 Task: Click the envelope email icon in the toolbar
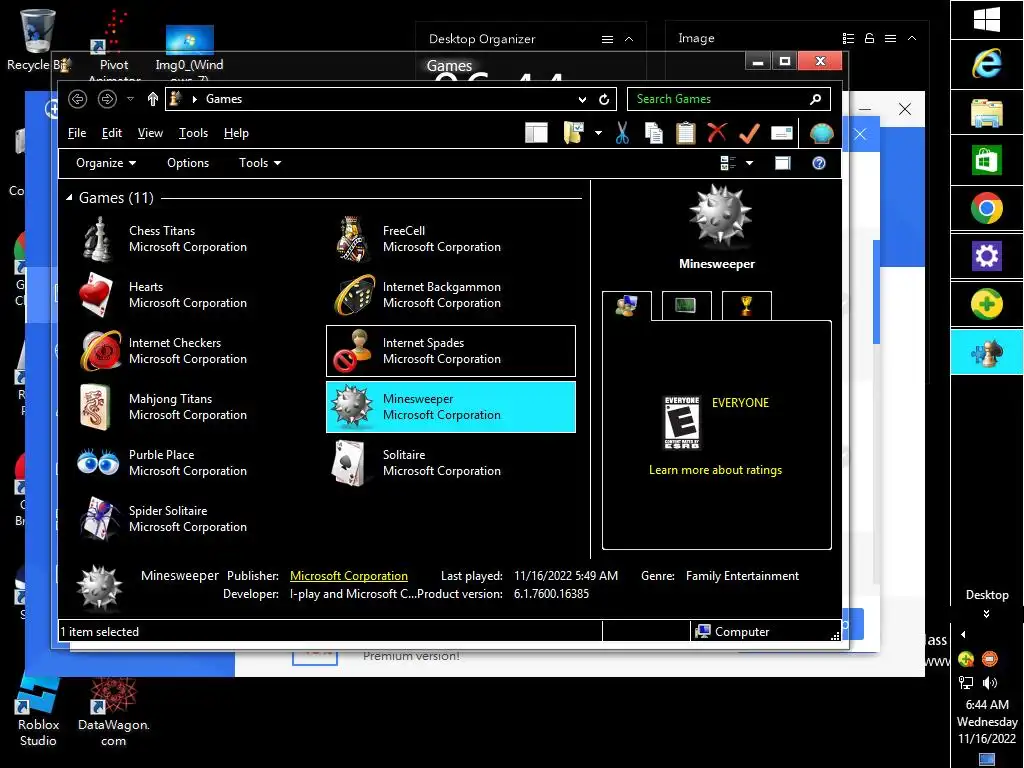(782, 133)
